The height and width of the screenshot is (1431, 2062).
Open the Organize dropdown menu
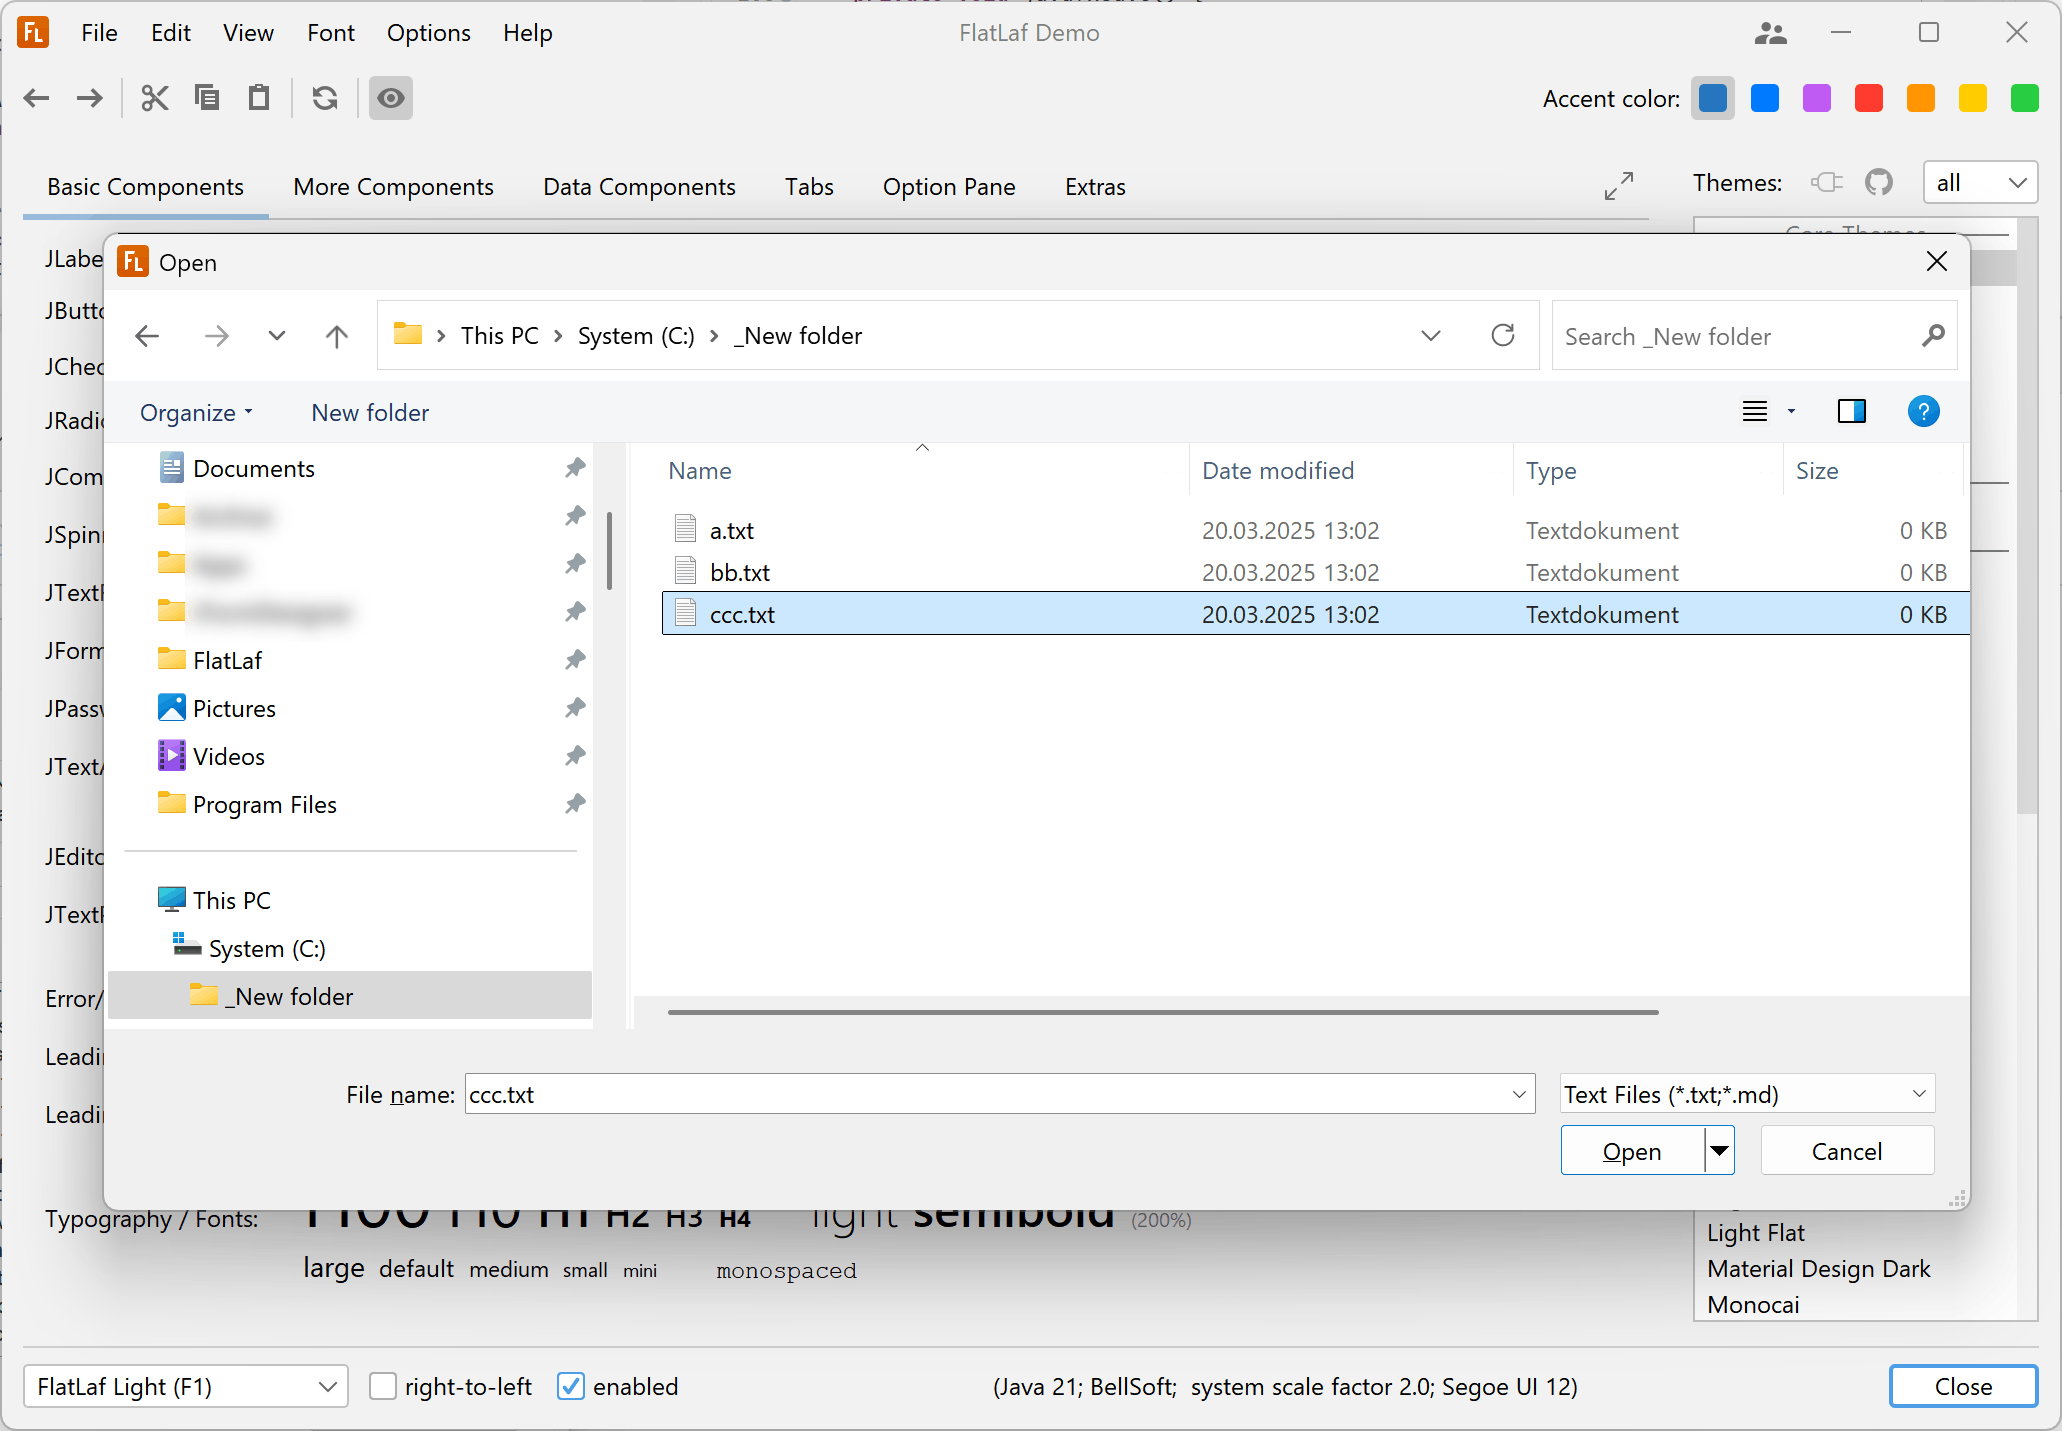coord(197,413)
